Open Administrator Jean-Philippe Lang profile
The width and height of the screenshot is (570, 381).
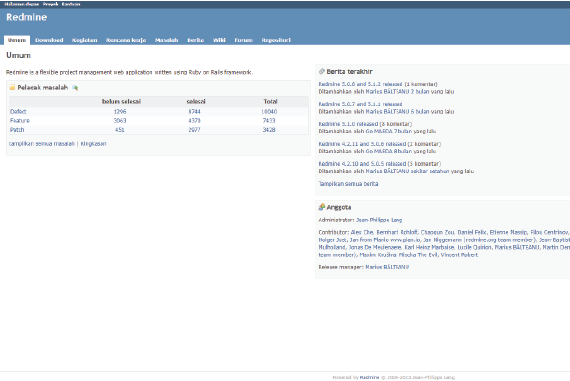(x=379, y=220)
